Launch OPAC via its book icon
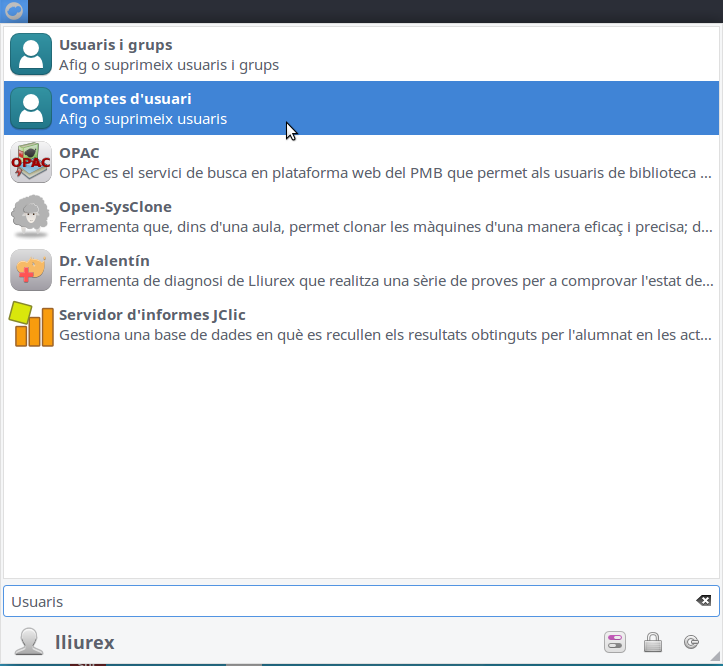Image resolution: width=723 pixels, height=666 pixels. point(31,162)
